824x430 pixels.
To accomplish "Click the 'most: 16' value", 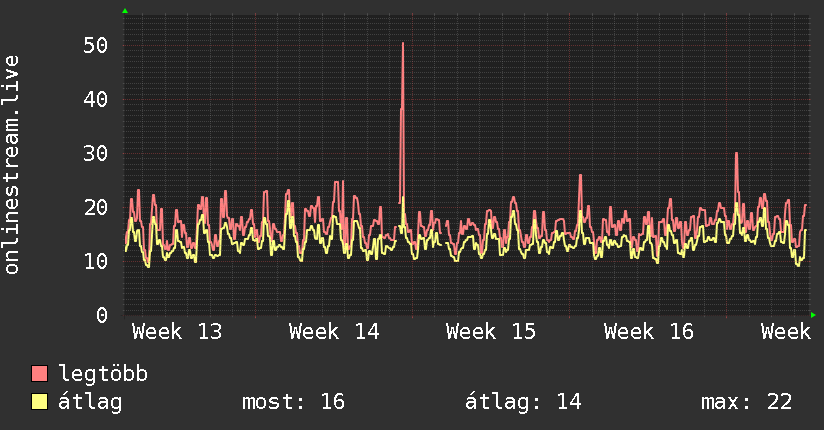I will (293, 402).
